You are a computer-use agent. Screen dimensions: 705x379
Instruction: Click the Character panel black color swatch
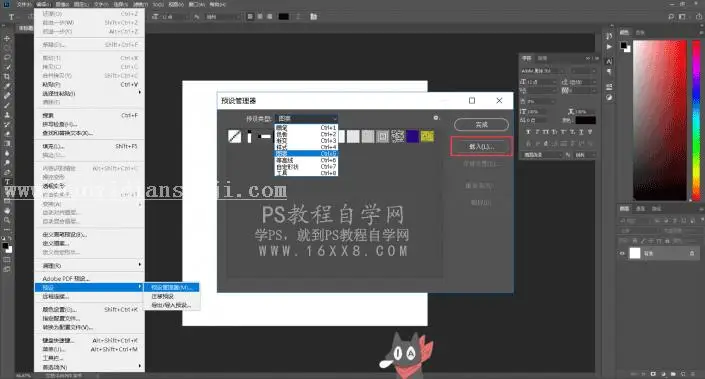click(x=585, y=120)
